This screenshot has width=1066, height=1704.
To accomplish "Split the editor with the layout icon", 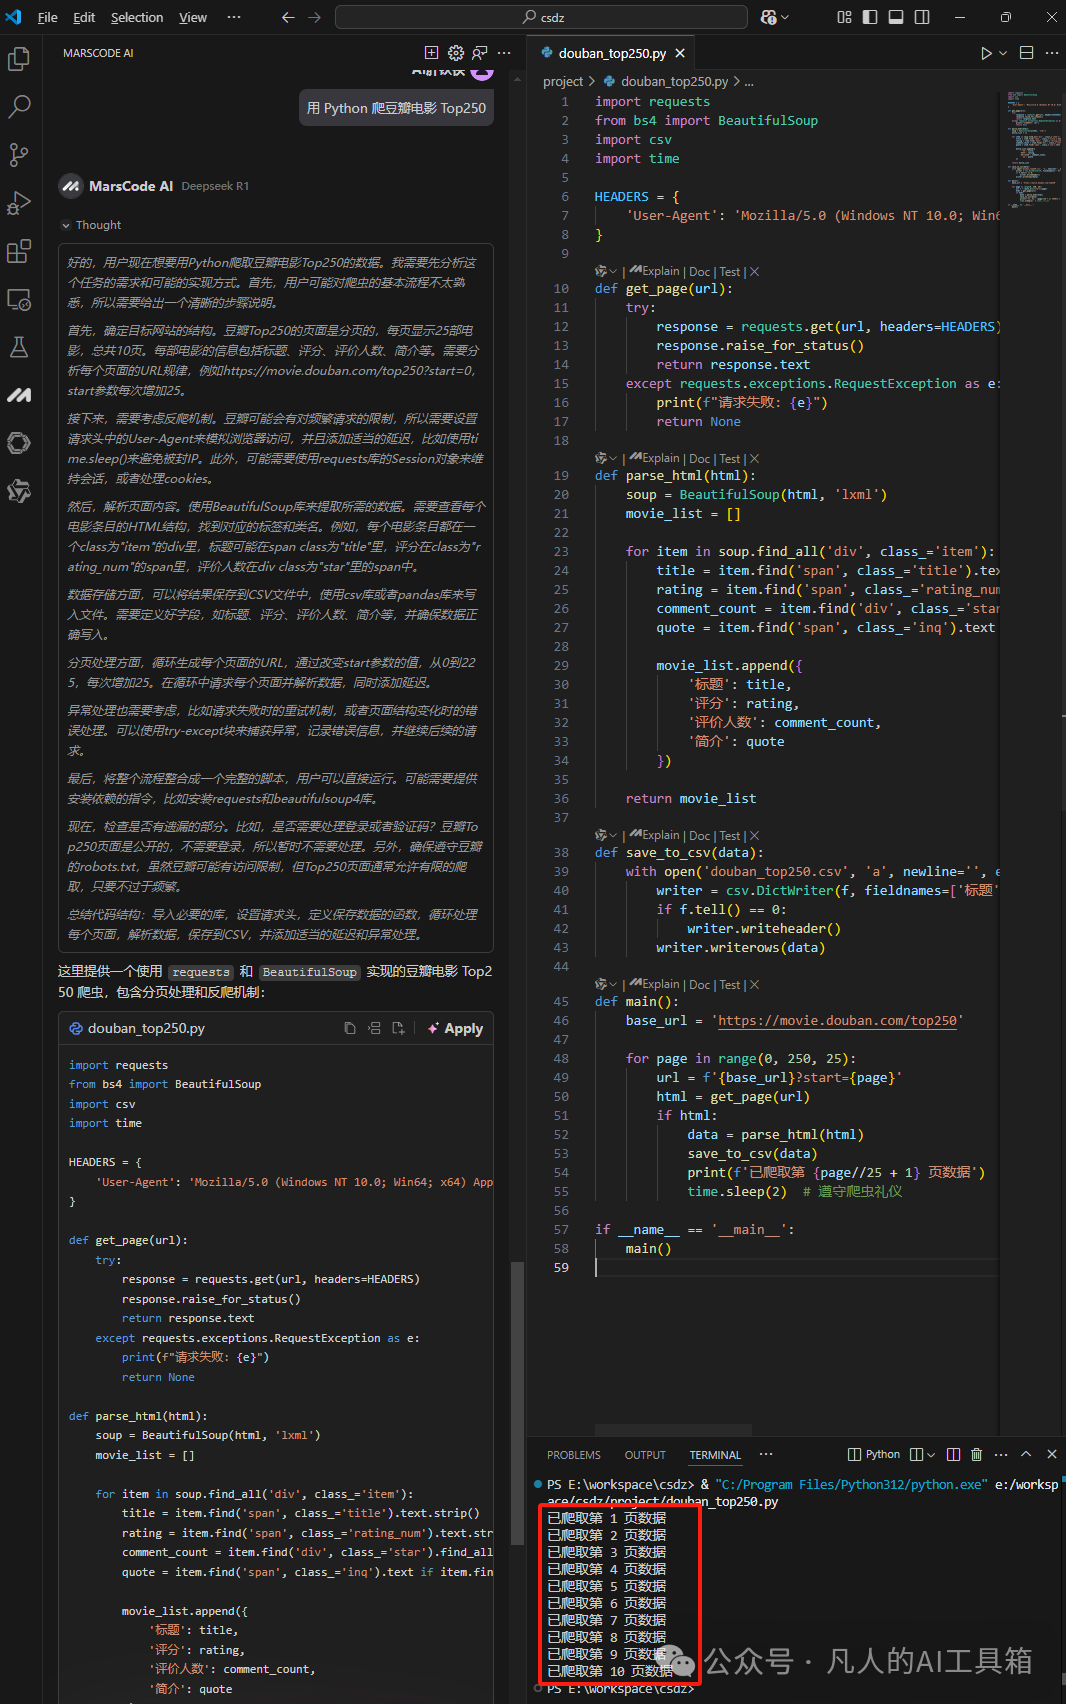I will (1026, 53).
